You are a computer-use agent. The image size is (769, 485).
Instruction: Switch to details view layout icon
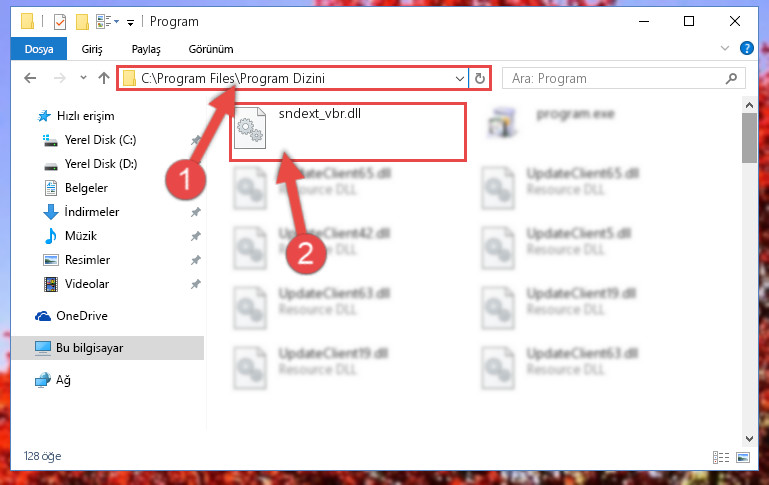point(720,457)
